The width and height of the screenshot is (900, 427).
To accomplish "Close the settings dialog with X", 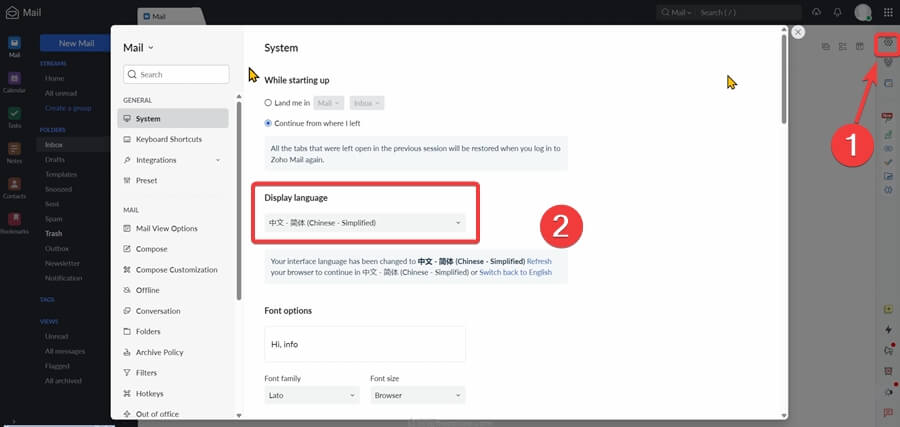I will [x=798, y=32].
